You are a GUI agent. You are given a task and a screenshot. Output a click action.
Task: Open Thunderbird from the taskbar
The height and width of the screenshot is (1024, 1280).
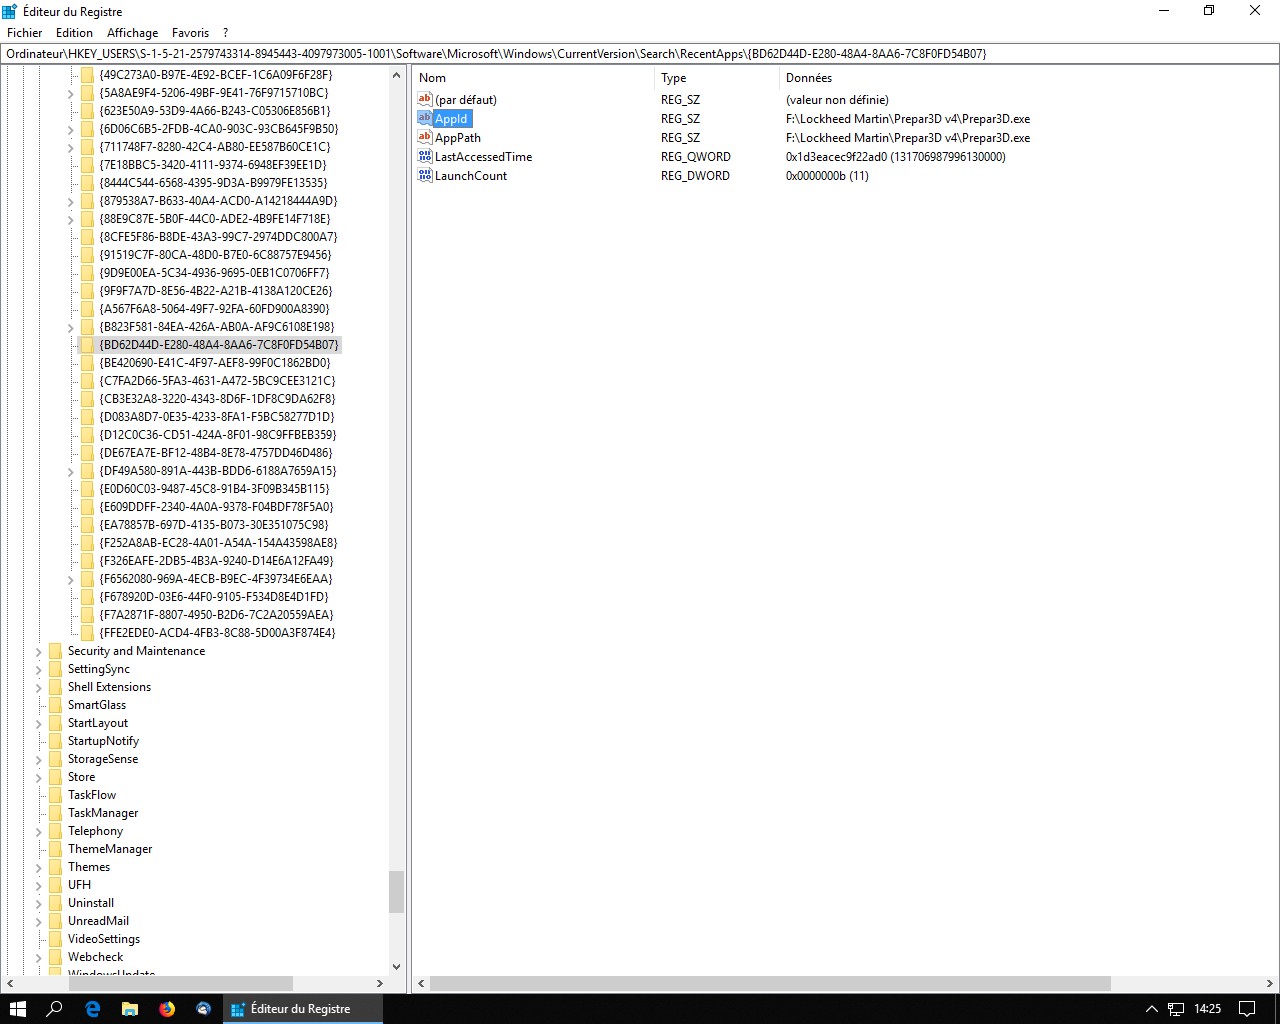(x=204, y=1009)
